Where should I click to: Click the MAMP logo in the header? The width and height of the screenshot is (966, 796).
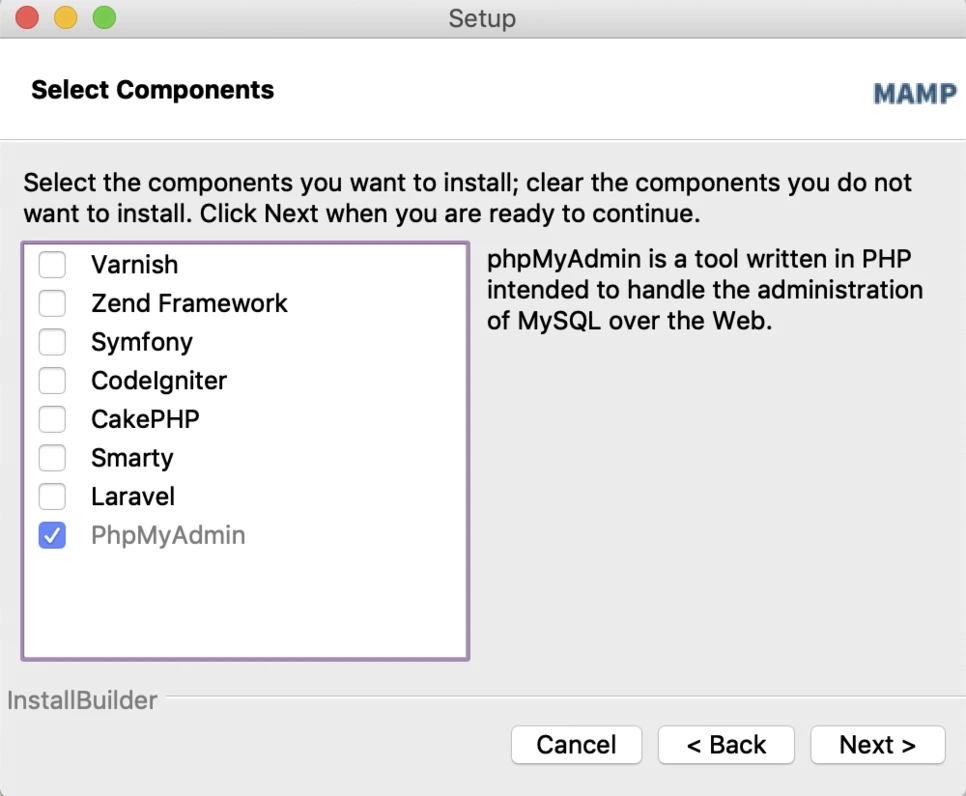[915, 94]
